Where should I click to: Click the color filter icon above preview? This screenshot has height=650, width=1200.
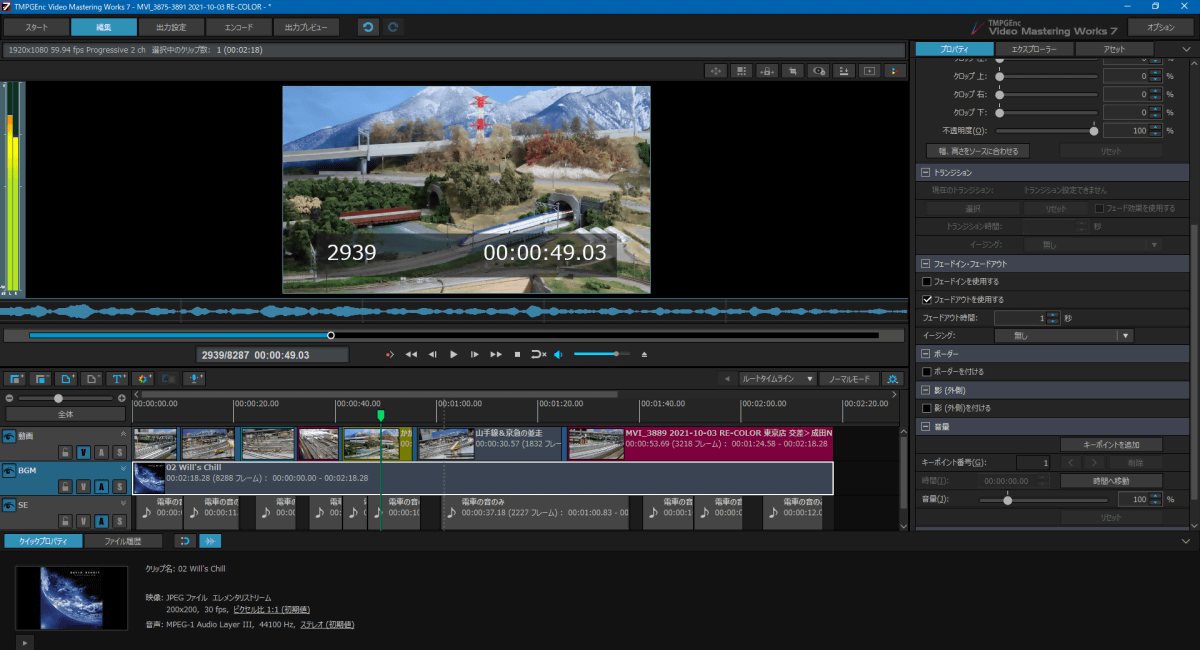click(x=895, y=71)
